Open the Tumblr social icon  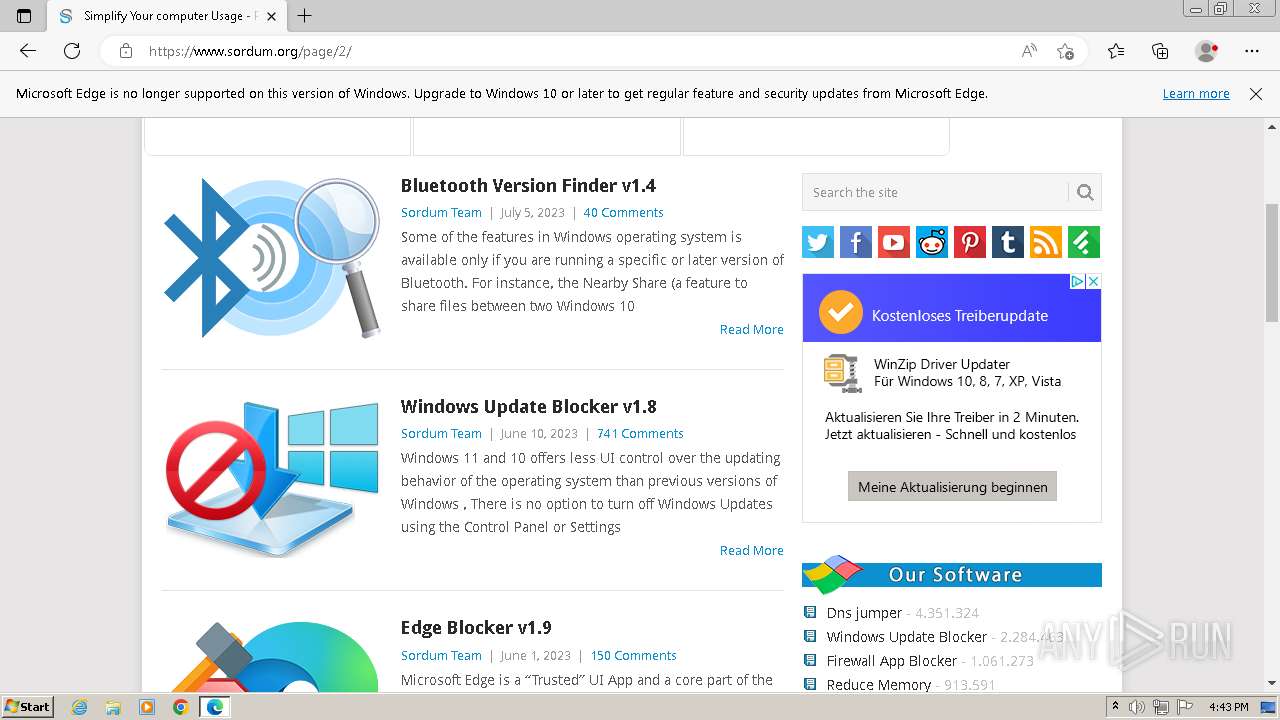[1008, 242]
